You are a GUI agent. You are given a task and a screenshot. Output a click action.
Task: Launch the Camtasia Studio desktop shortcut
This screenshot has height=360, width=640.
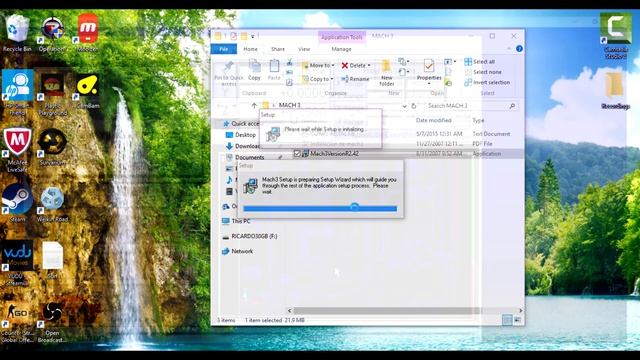pyautogui.click(x=616, y=35)
